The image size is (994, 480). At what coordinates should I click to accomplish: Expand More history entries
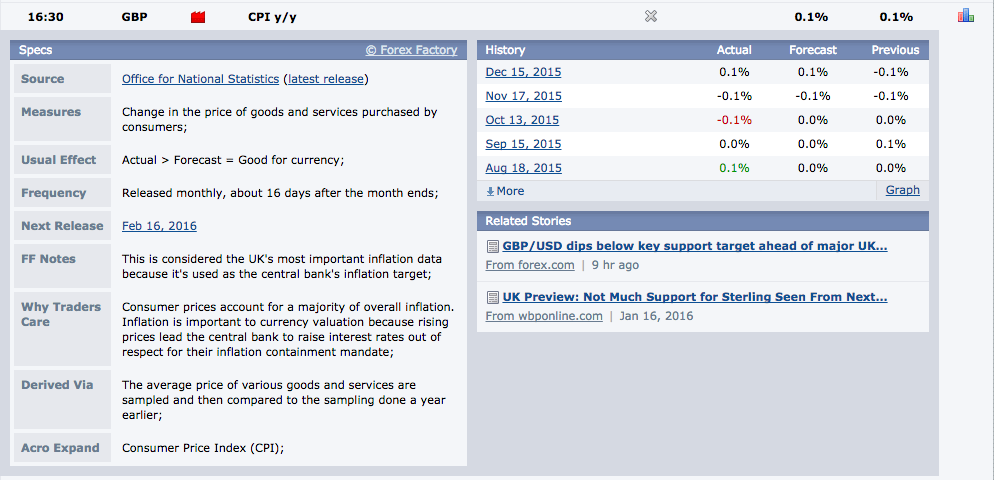coord(505,191)
